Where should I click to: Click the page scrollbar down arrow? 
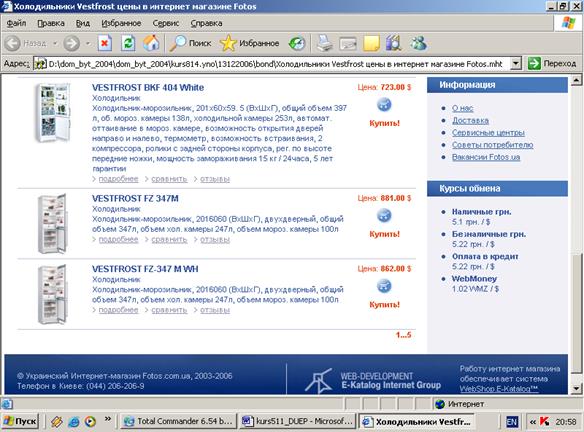(x=576, y=388)
